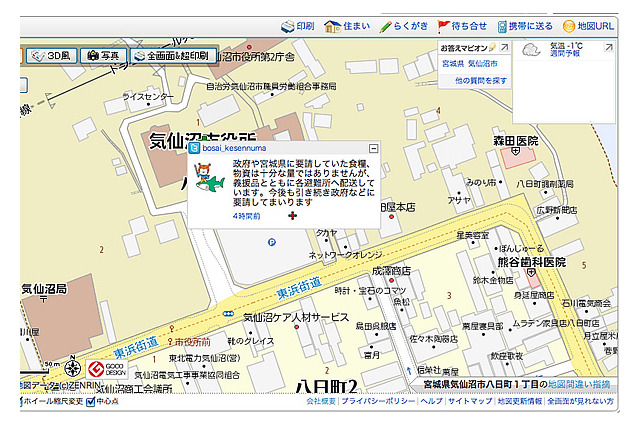Screen dimensions: 640x426
Task: Click the 森田医院 hospital symbol
Action: 516,152
